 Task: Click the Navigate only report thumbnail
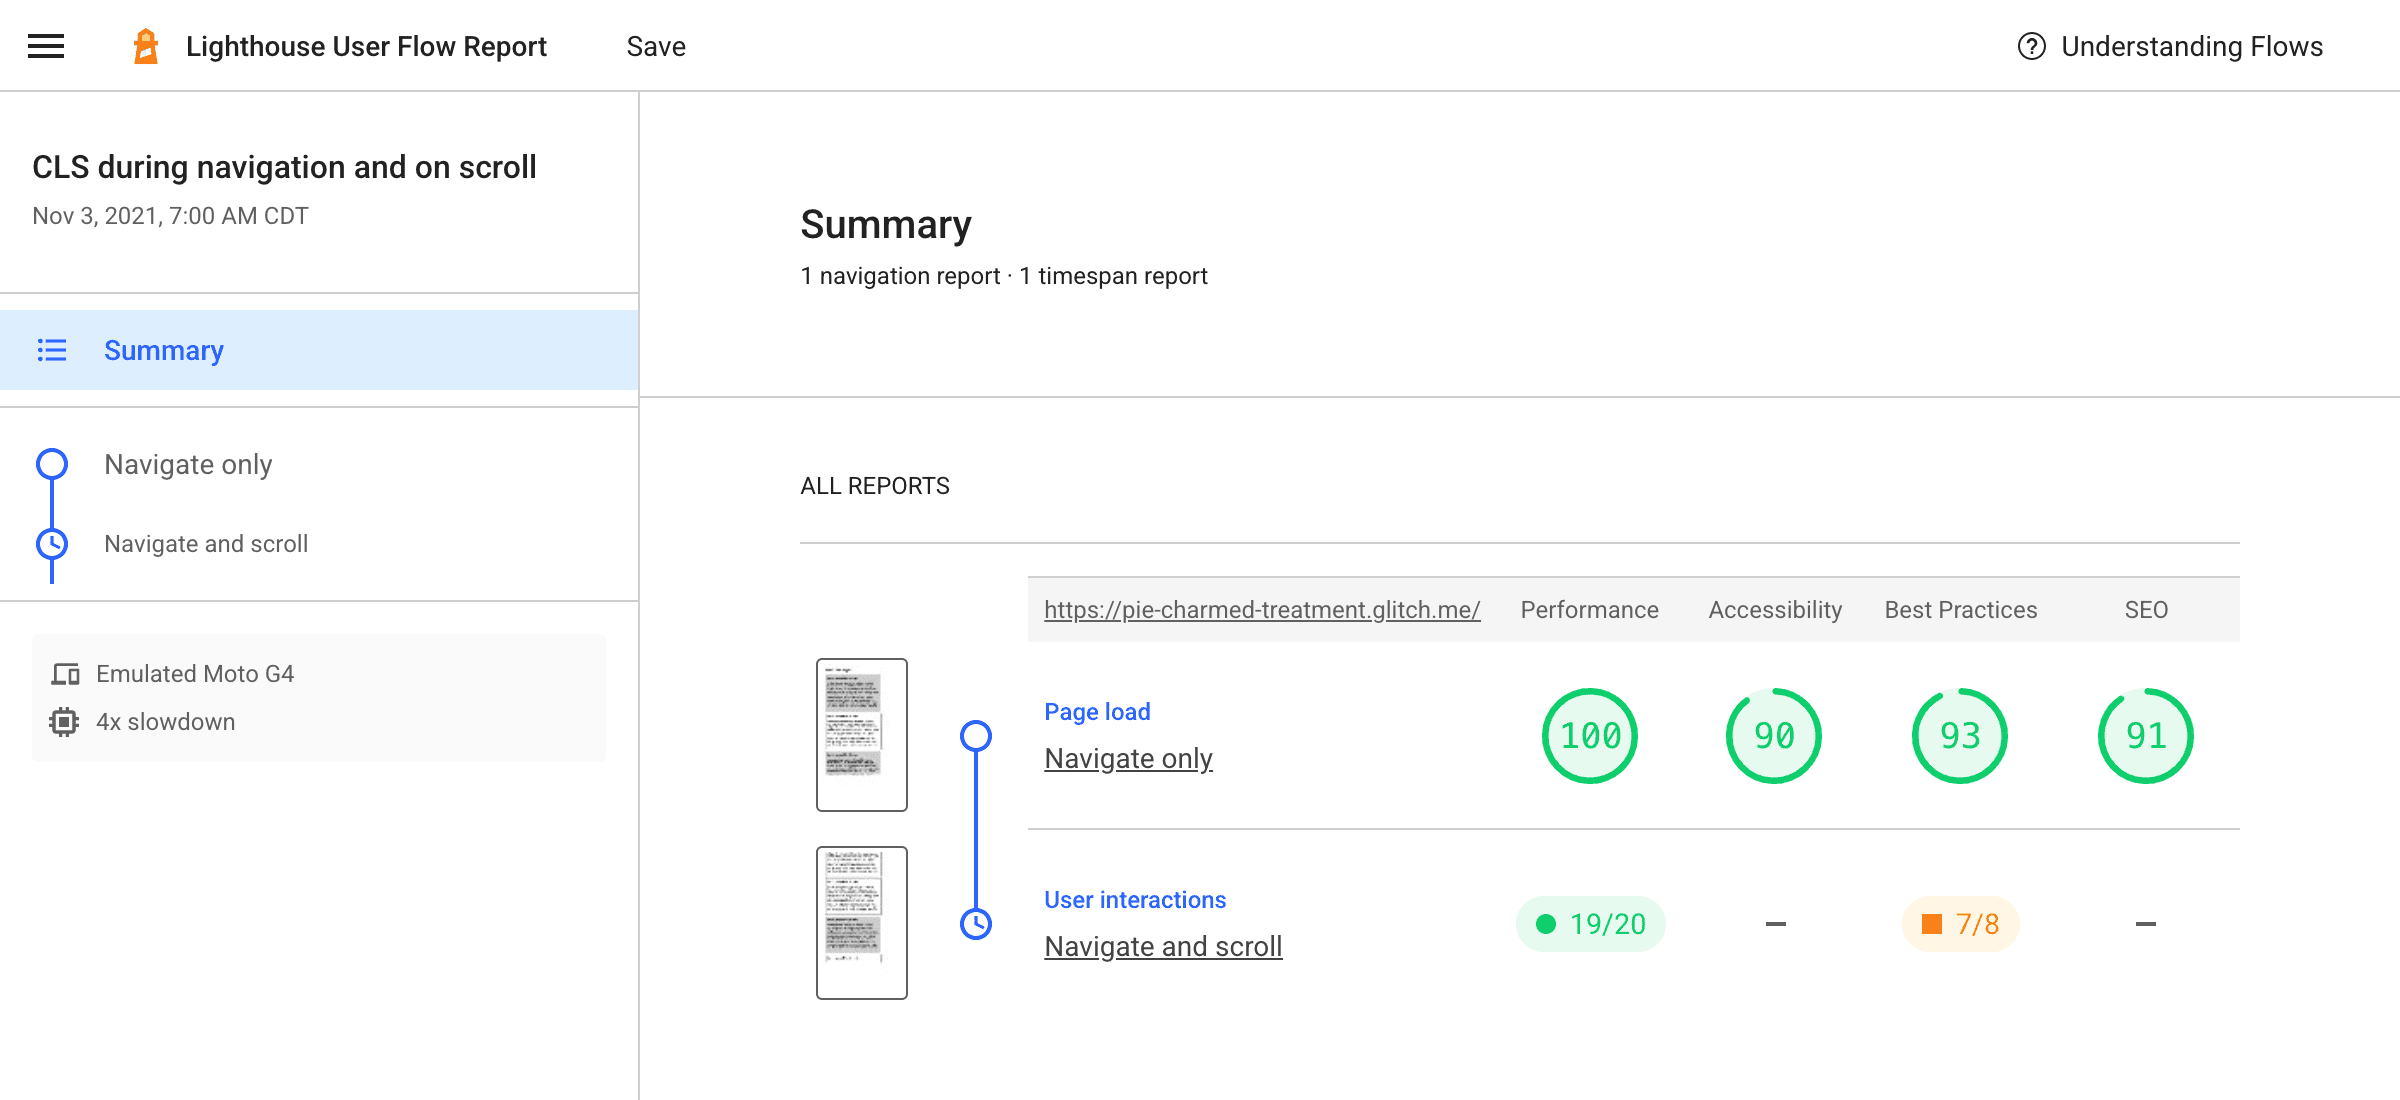[x=860, y=734]
